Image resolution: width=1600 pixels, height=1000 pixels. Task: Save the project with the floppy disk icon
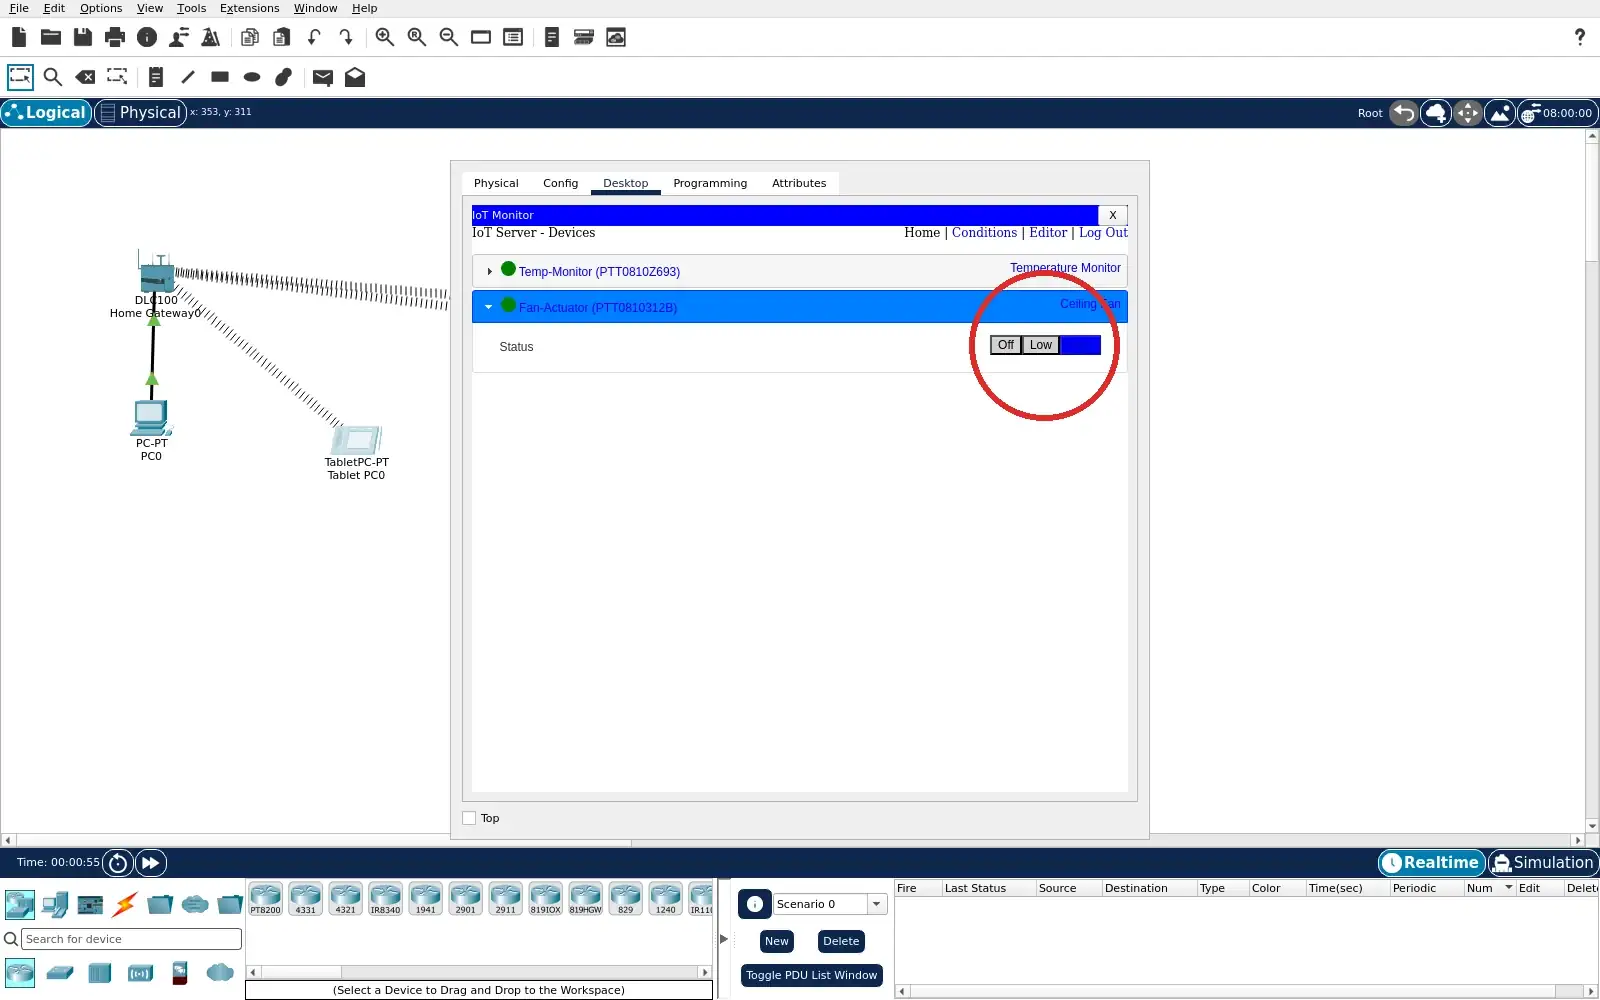point(83,37)
